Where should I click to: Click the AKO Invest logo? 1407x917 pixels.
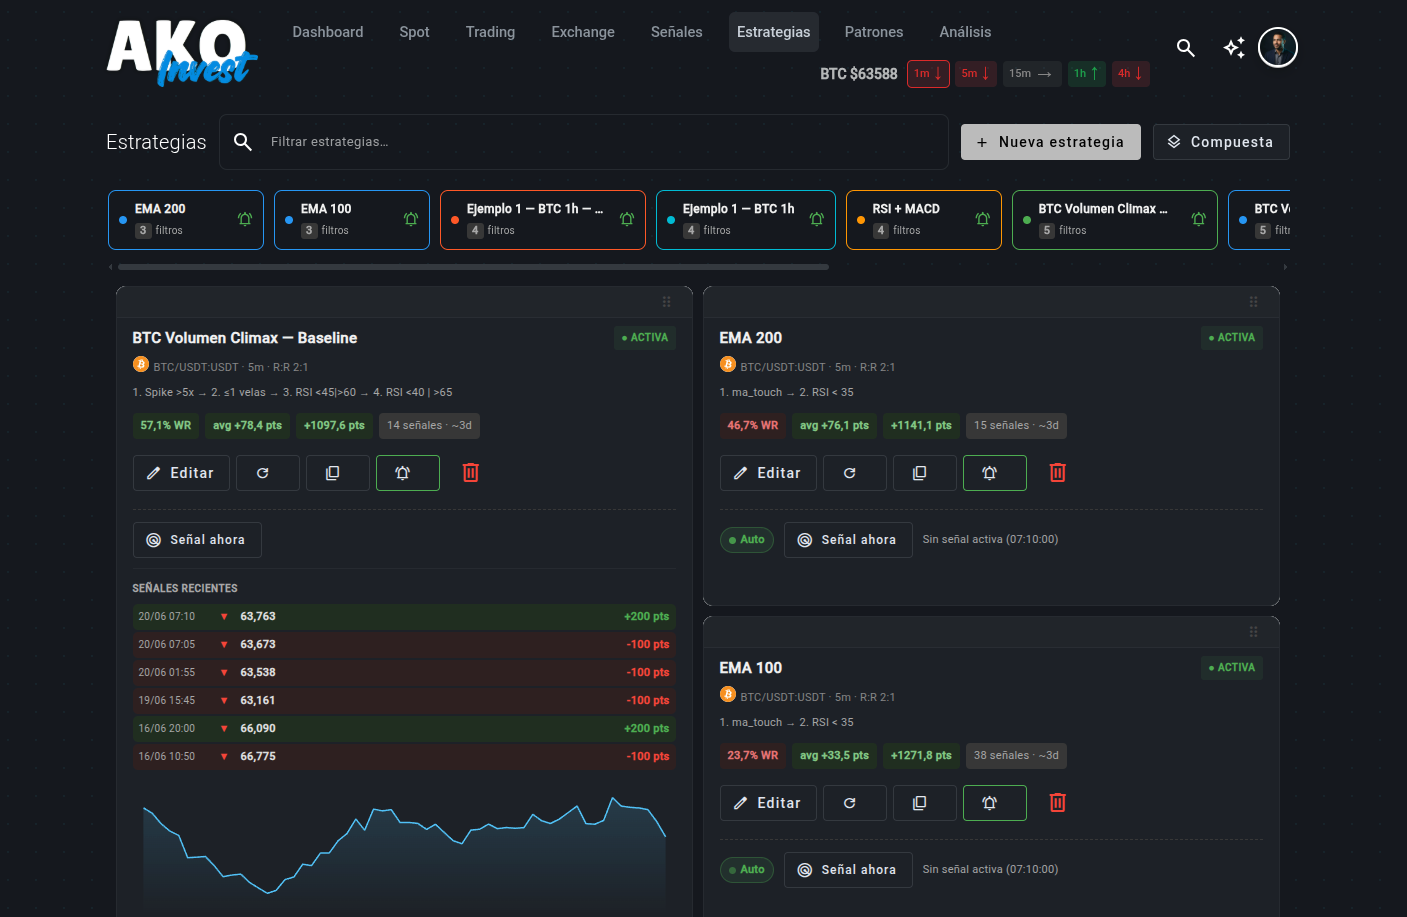(182, 52)
